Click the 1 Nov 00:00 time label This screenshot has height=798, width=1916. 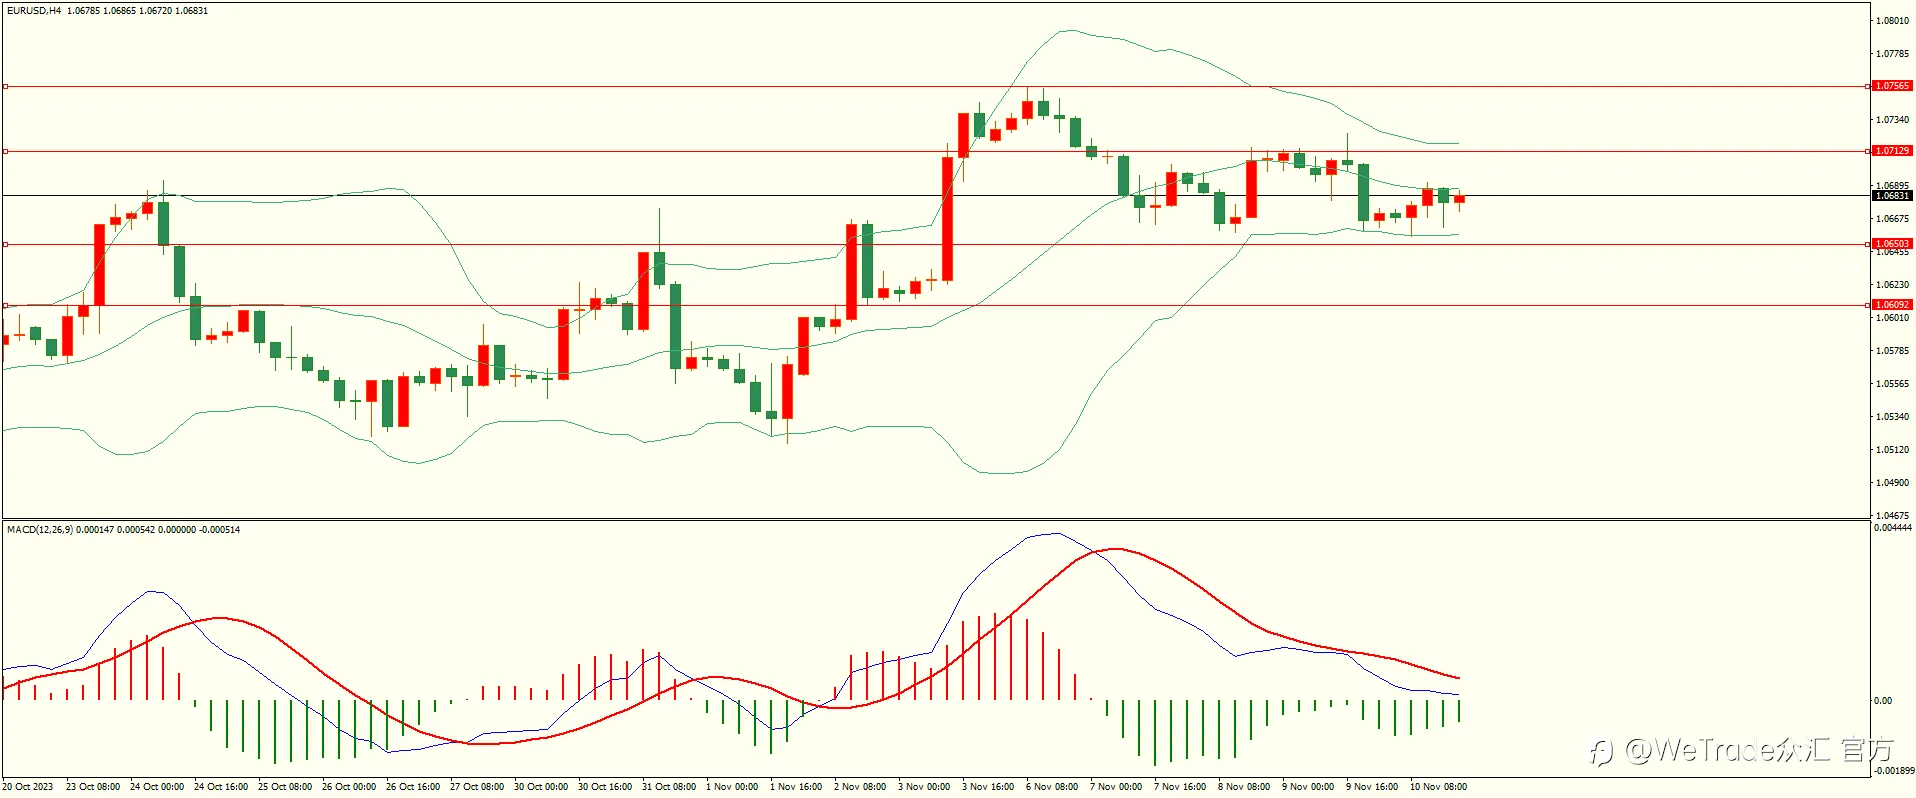tap(732, 787)
